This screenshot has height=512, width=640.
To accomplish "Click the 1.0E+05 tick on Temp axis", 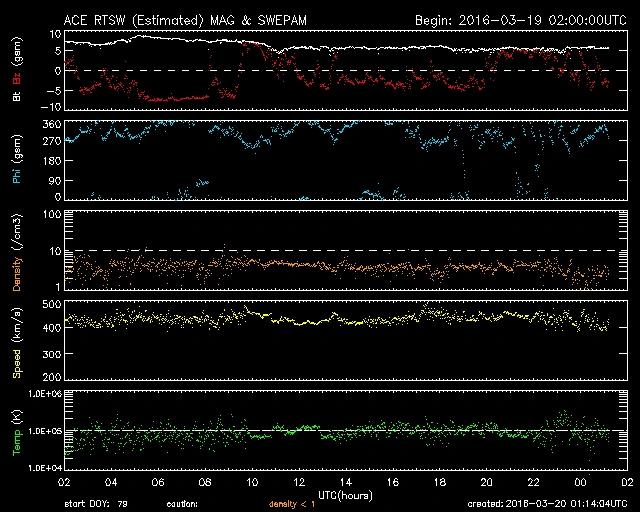I will click(45, 431).
